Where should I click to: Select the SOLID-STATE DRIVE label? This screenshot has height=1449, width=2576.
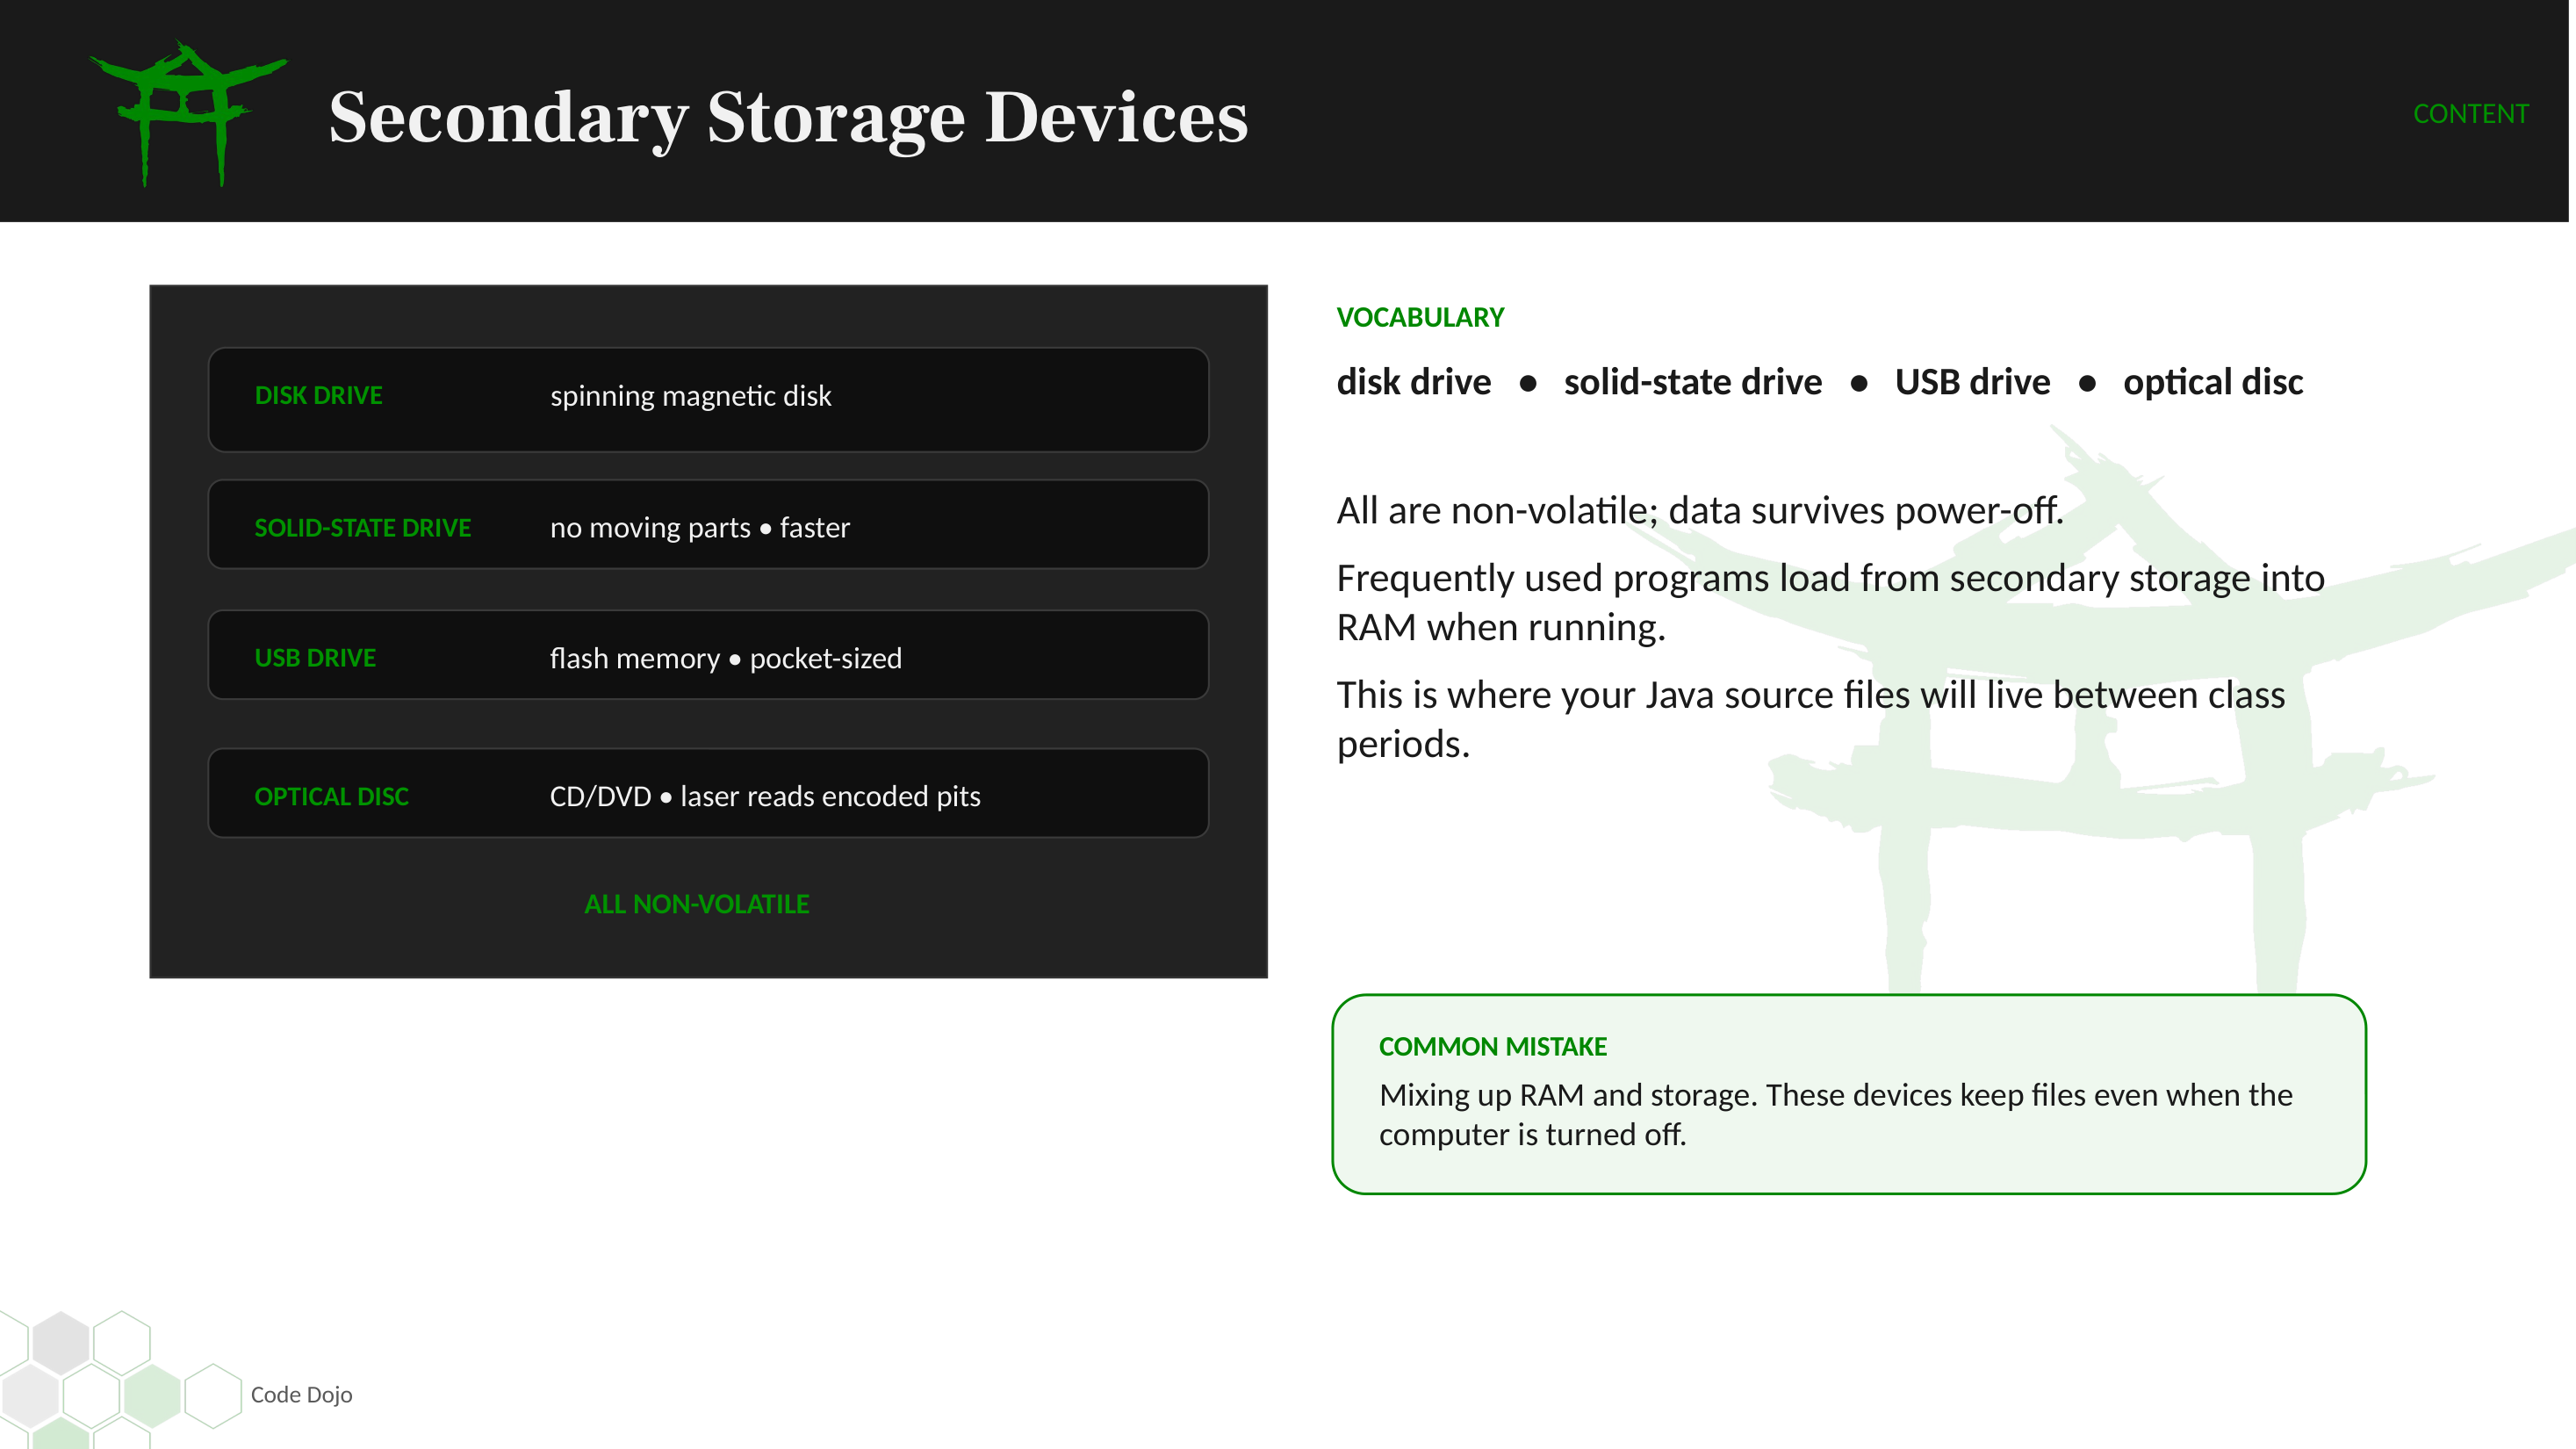click(362, 527)
